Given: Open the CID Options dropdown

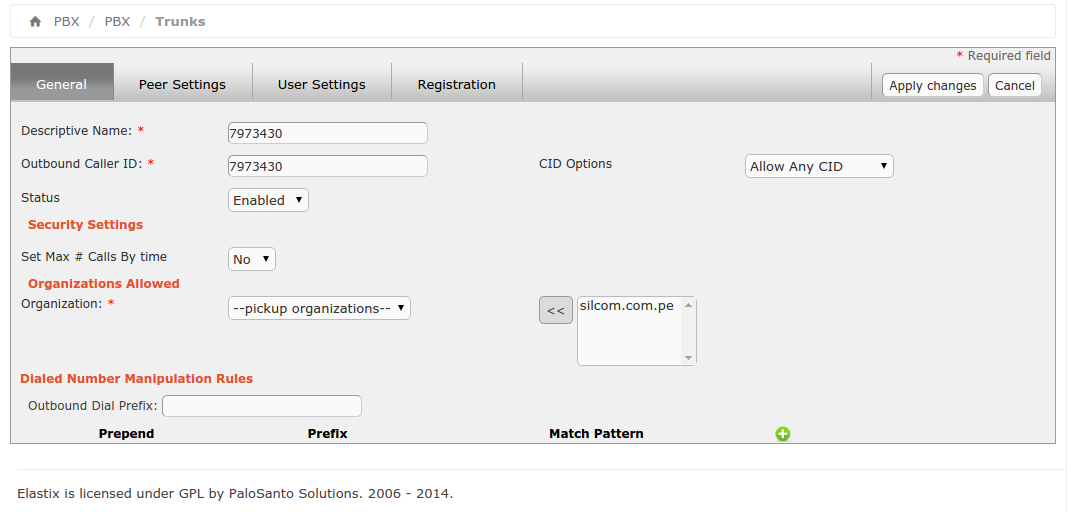Looking at the screenshot, I should (x=819, y=167).
